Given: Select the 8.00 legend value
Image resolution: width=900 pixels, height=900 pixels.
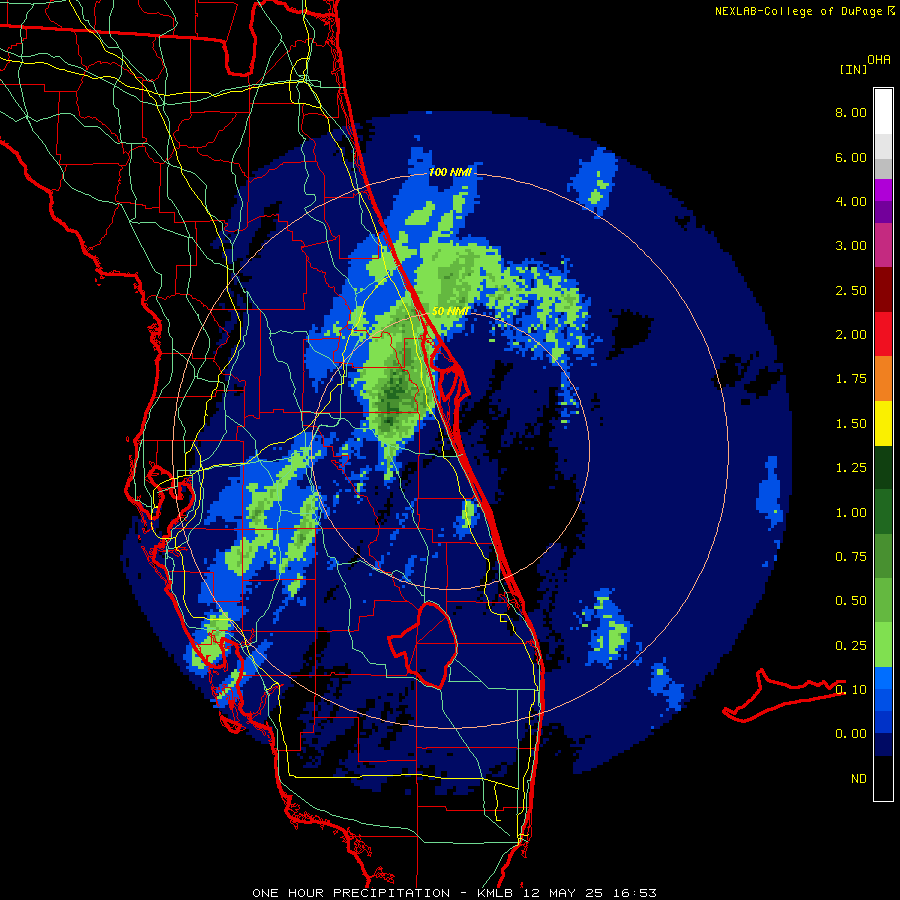Looking at the screenshot, I should (851, 112).
